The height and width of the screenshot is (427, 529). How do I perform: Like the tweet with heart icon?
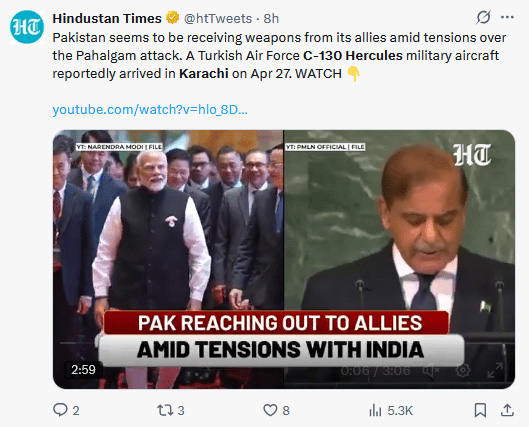coord(270,410)
